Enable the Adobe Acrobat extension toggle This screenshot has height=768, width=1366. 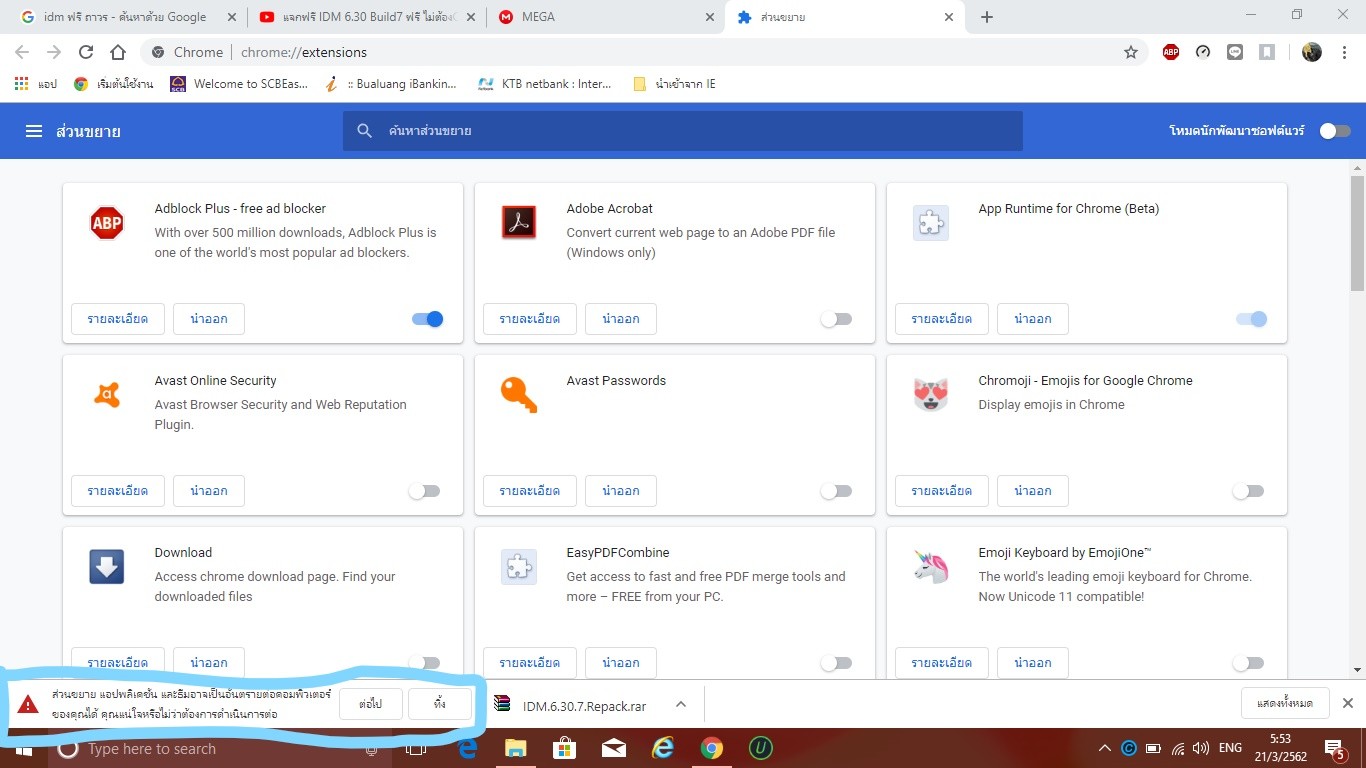coord(836,319)
